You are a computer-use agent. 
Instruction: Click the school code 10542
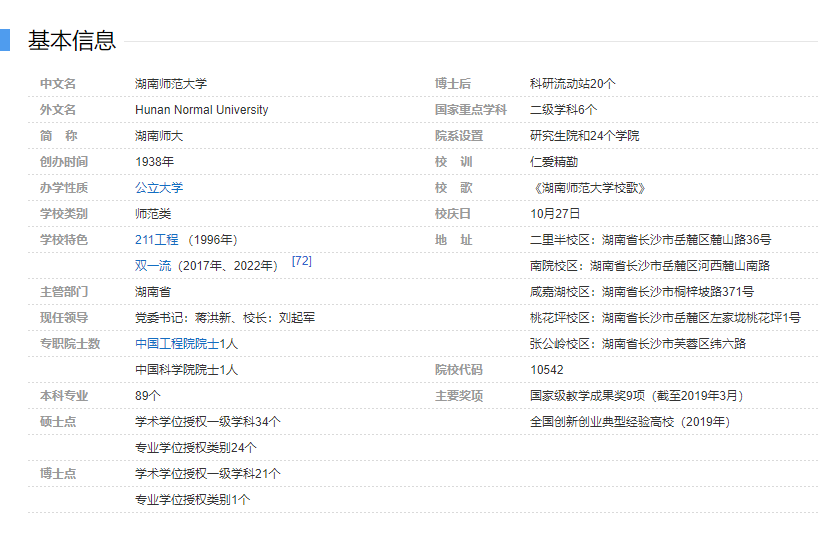547,370
